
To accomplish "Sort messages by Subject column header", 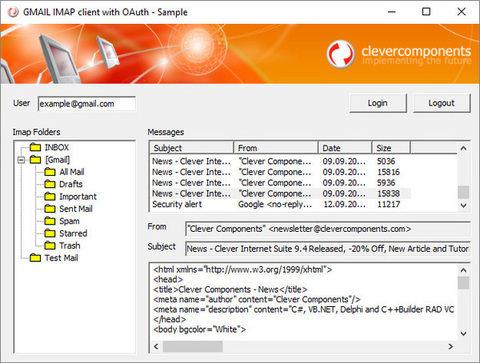I will (192, 148).
